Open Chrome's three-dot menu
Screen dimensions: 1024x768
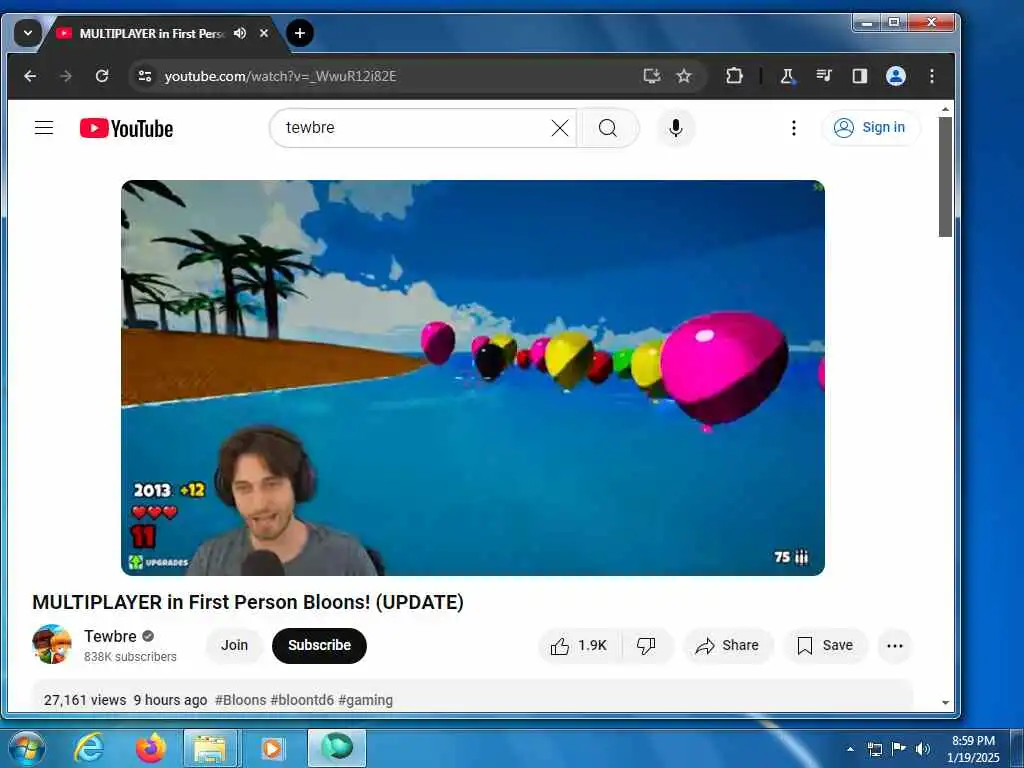[932, 76]
